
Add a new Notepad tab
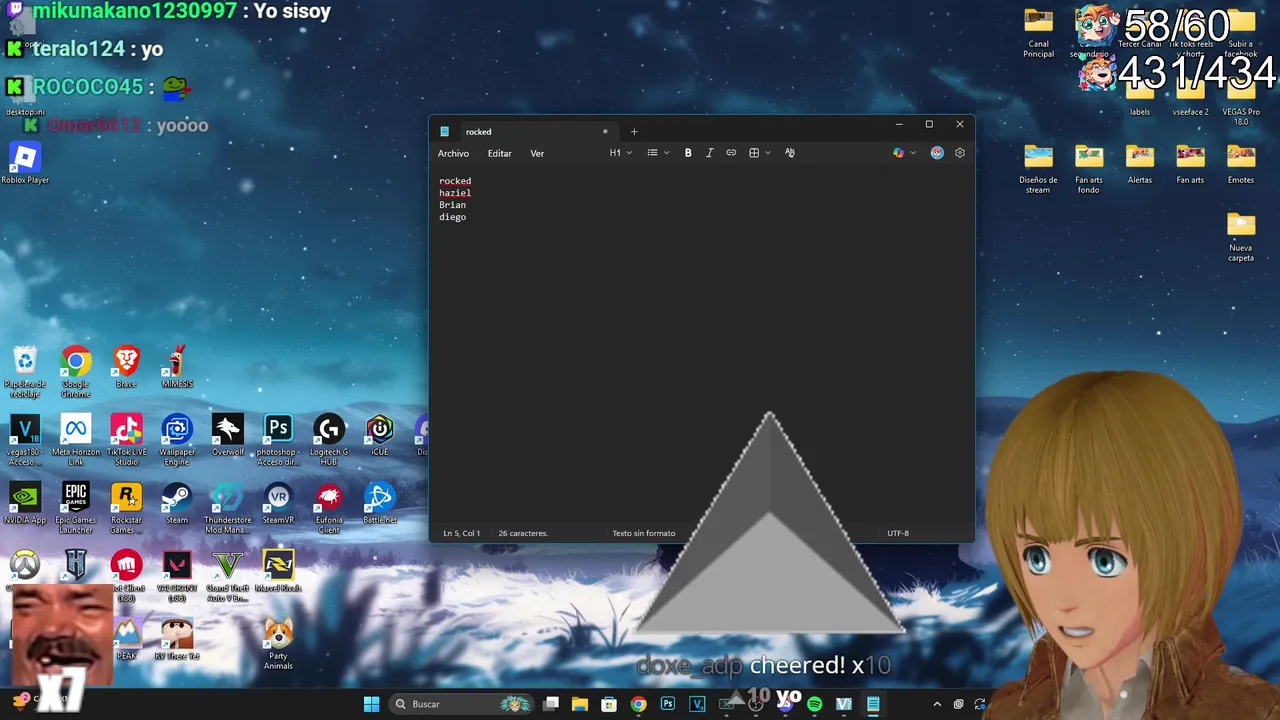point(634,131)
